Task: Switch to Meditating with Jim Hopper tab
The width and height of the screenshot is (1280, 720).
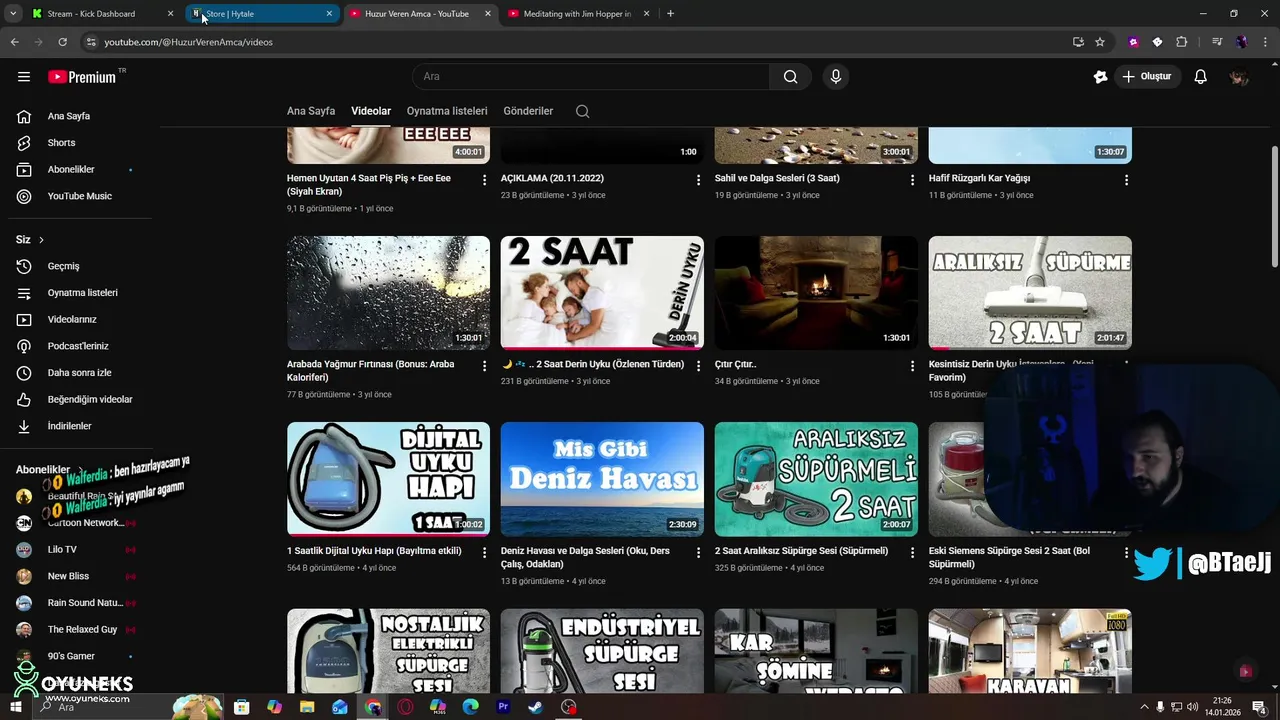Action: 580,14
